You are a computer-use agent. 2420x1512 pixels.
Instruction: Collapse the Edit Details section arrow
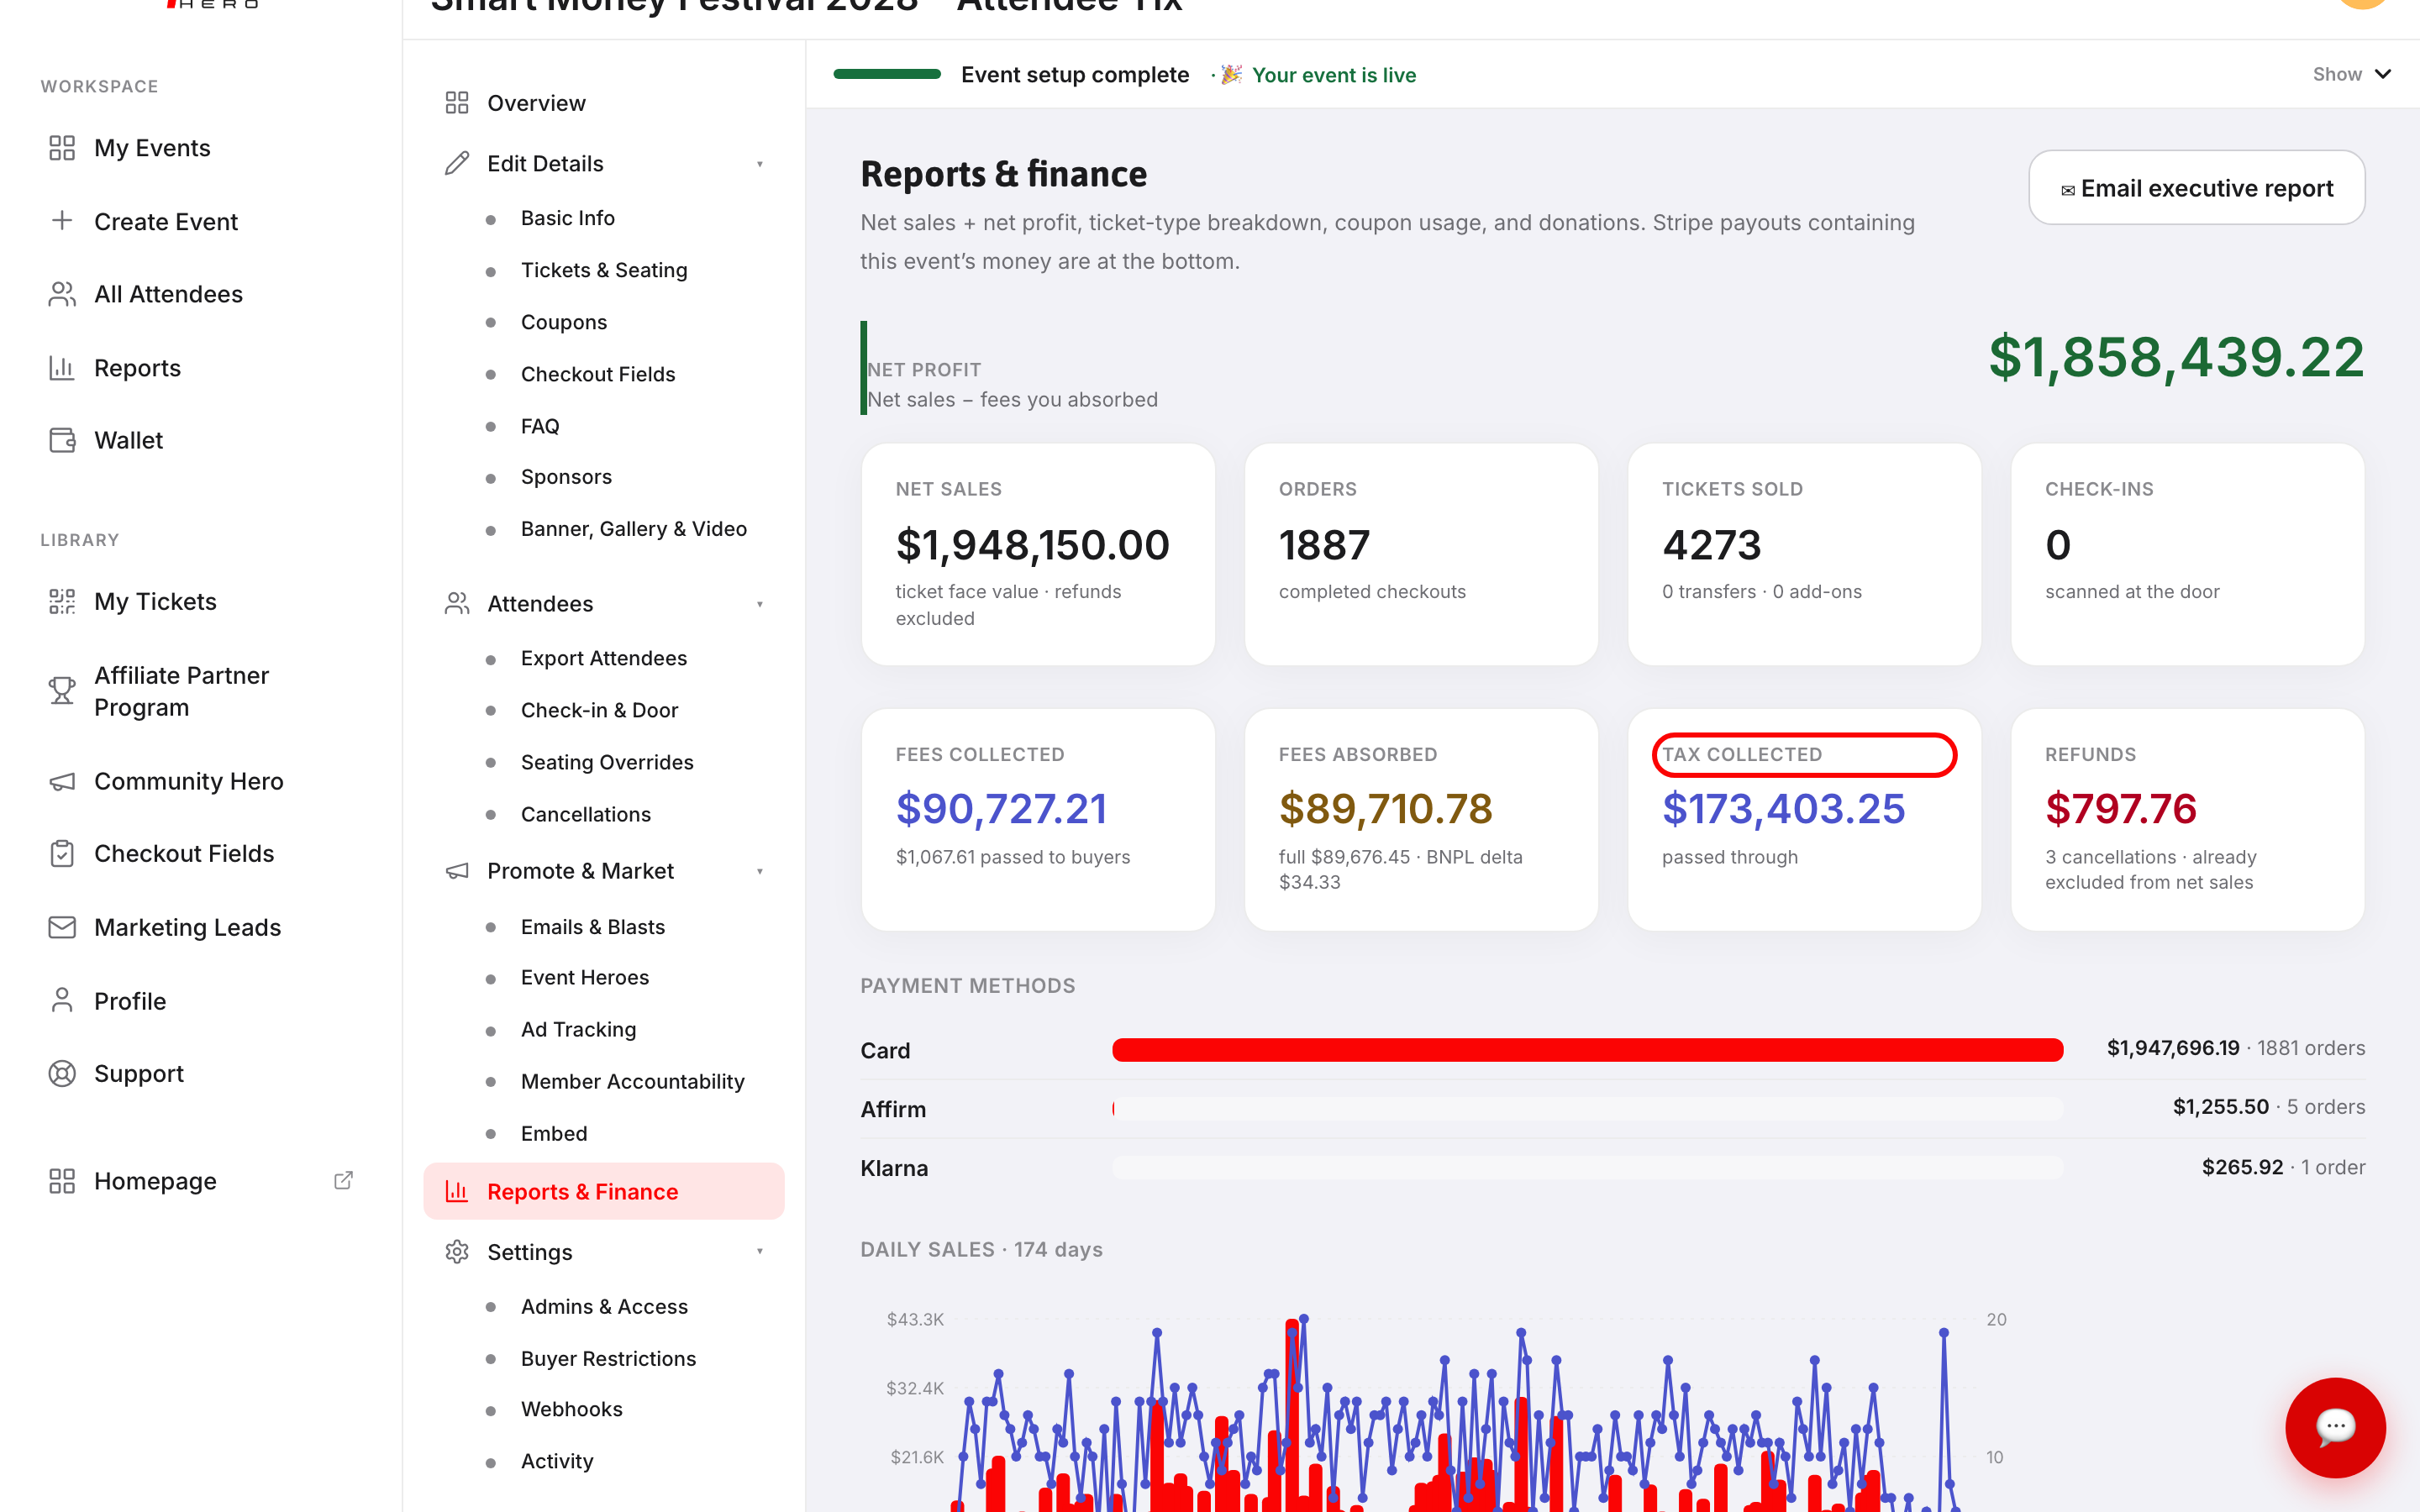click(x=760, y=164)
